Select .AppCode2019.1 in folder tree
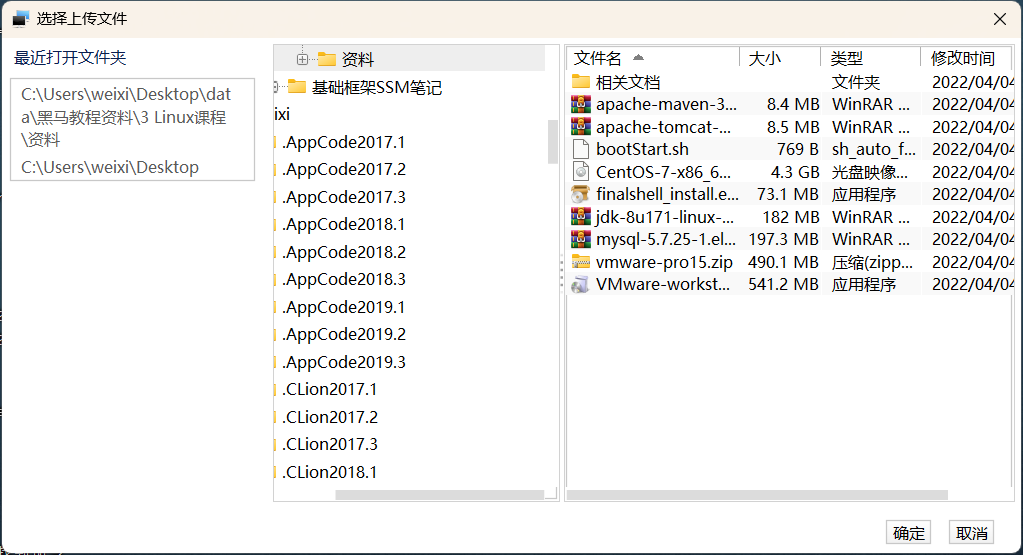 point(344,307)
